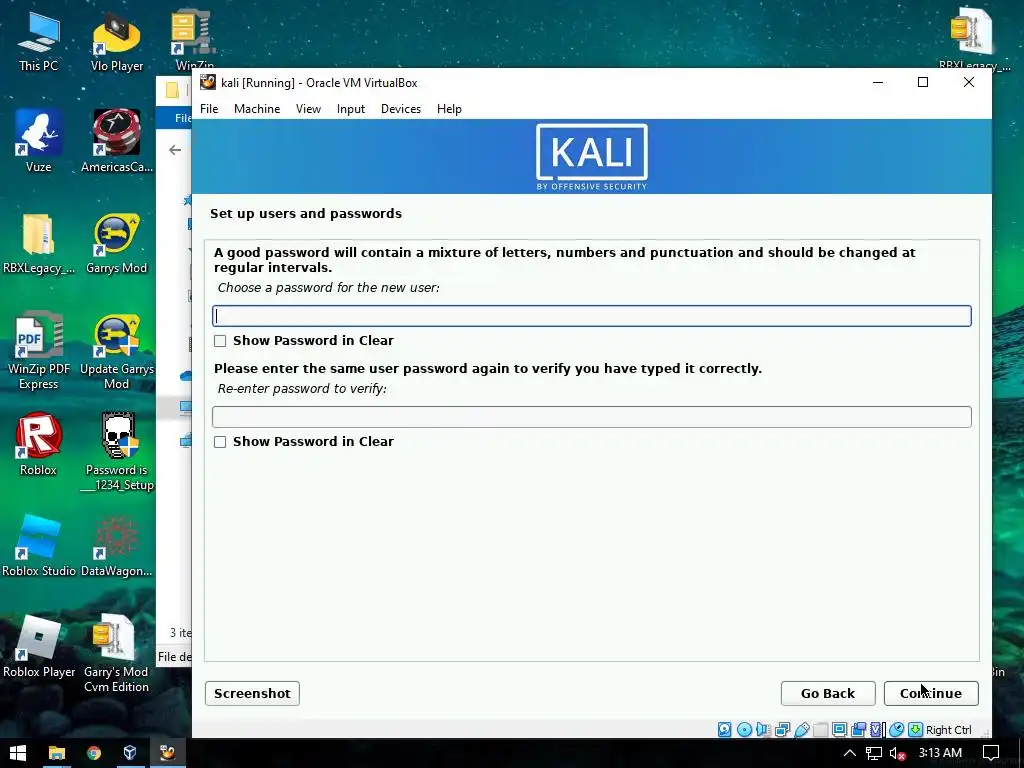This screenshot has height=768, width=1024.
Task: Select the RBXLegacy folder icon on left desktop
Action: (38, 242)
